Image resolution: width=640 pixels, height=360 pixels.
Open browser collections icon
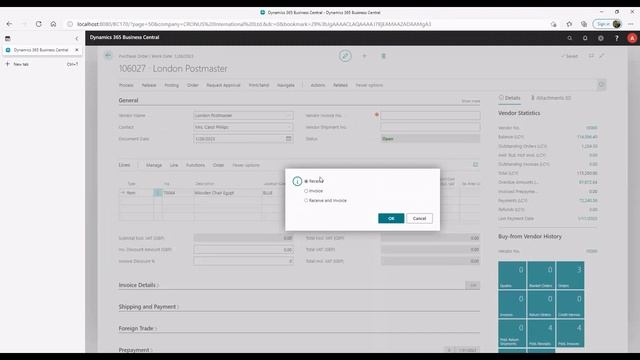[x=584, y=24]
